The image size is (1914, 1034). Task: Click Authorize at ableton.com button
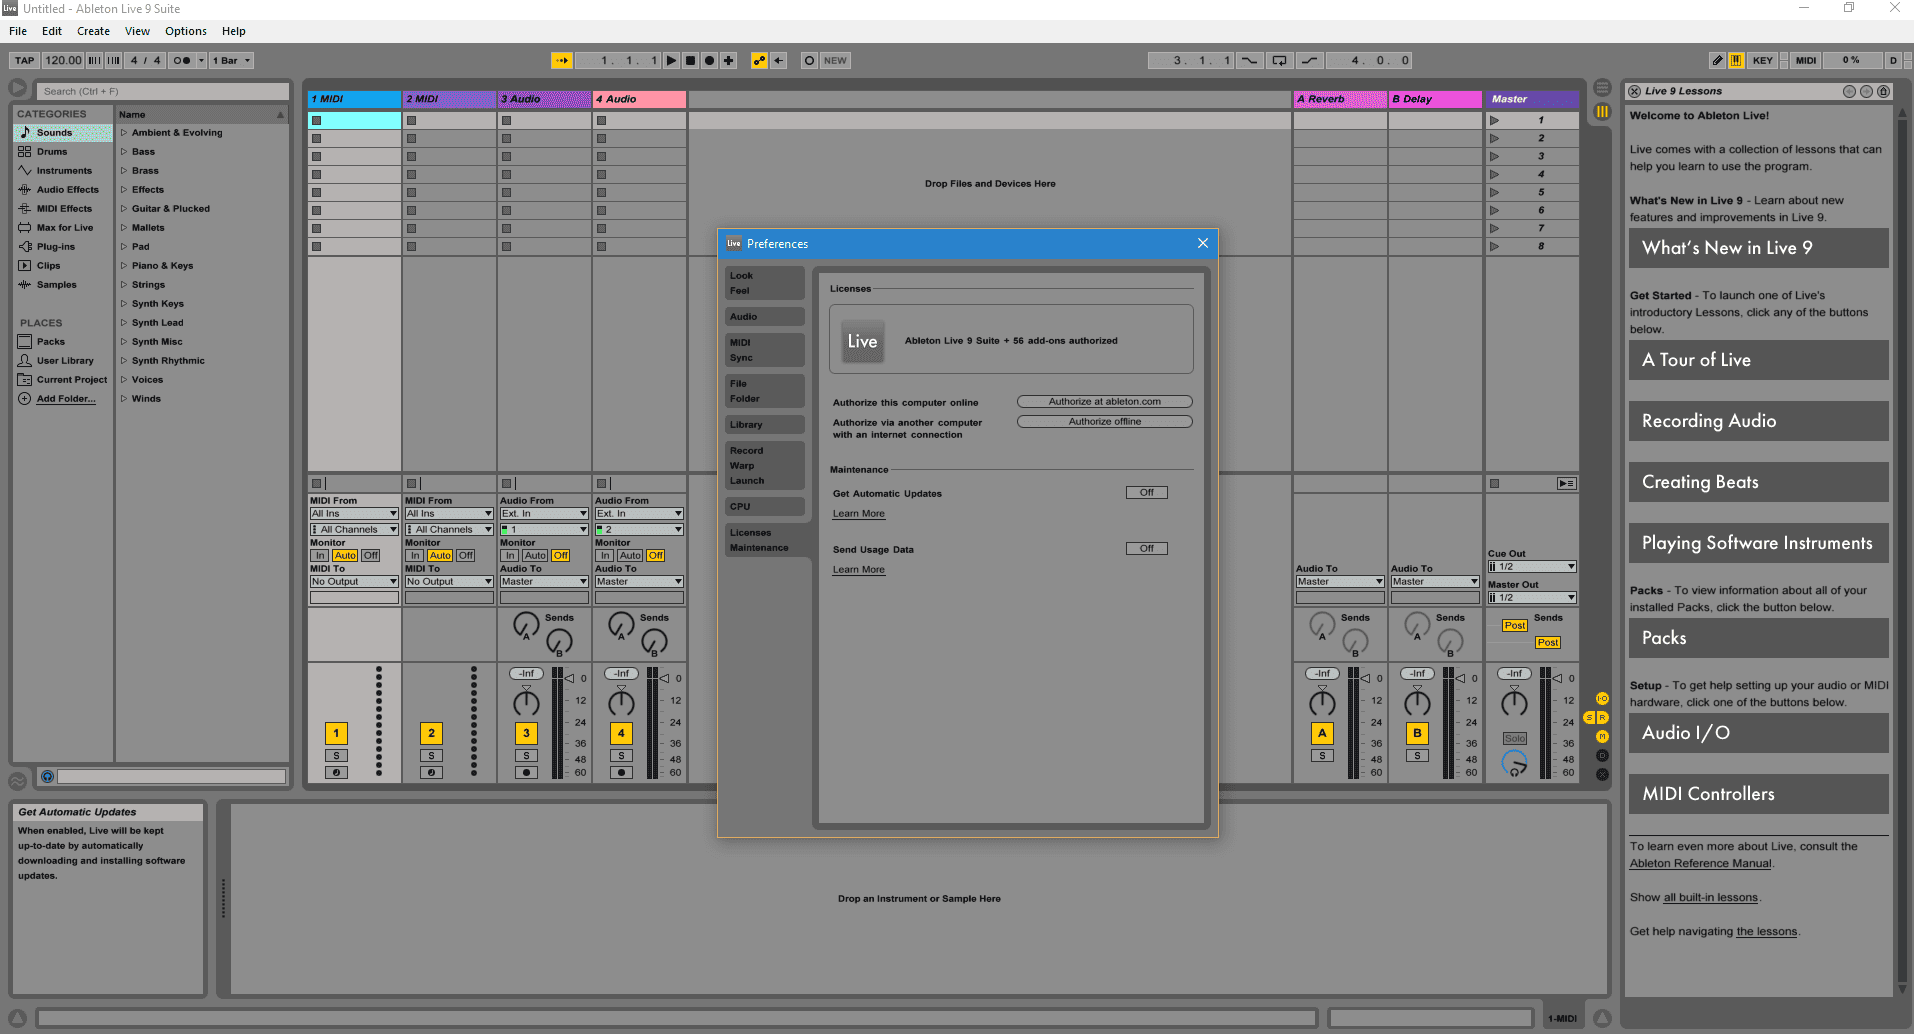[x=1105, y=402]
